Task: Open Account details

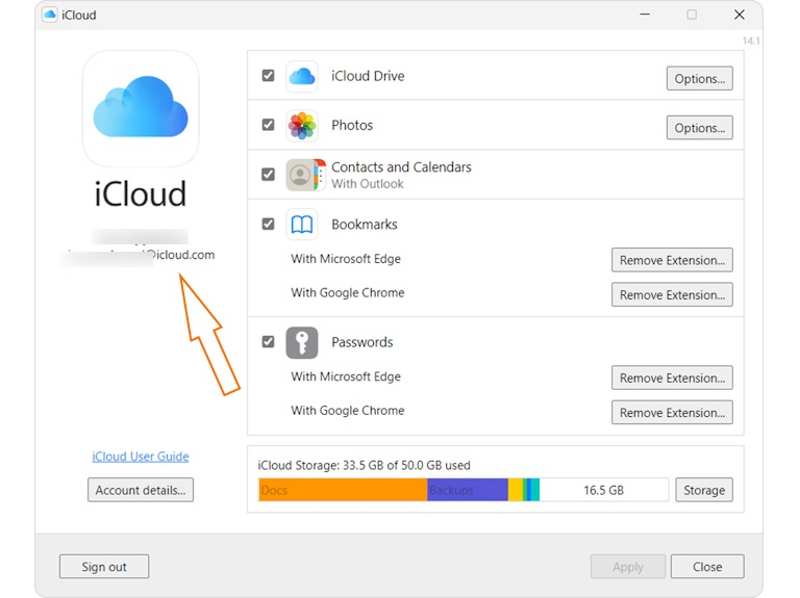Action: (x=140, y=490)
